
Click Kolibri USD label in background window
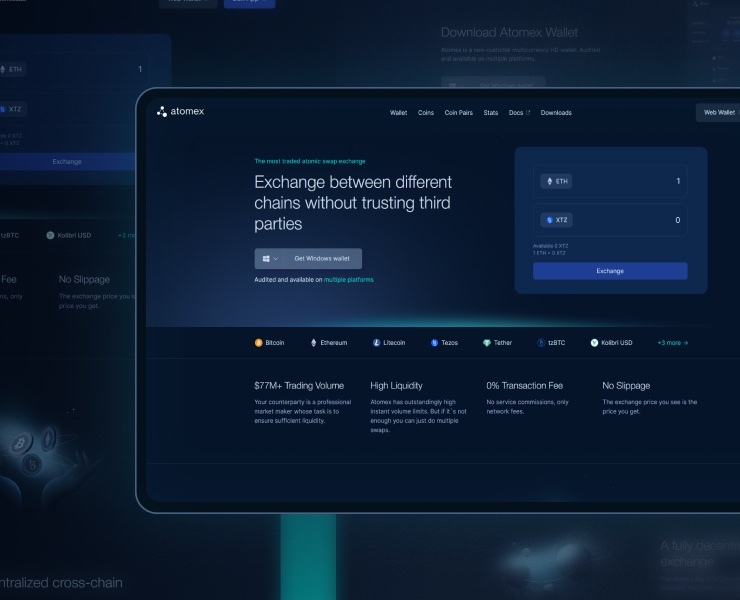pos(74,235)
